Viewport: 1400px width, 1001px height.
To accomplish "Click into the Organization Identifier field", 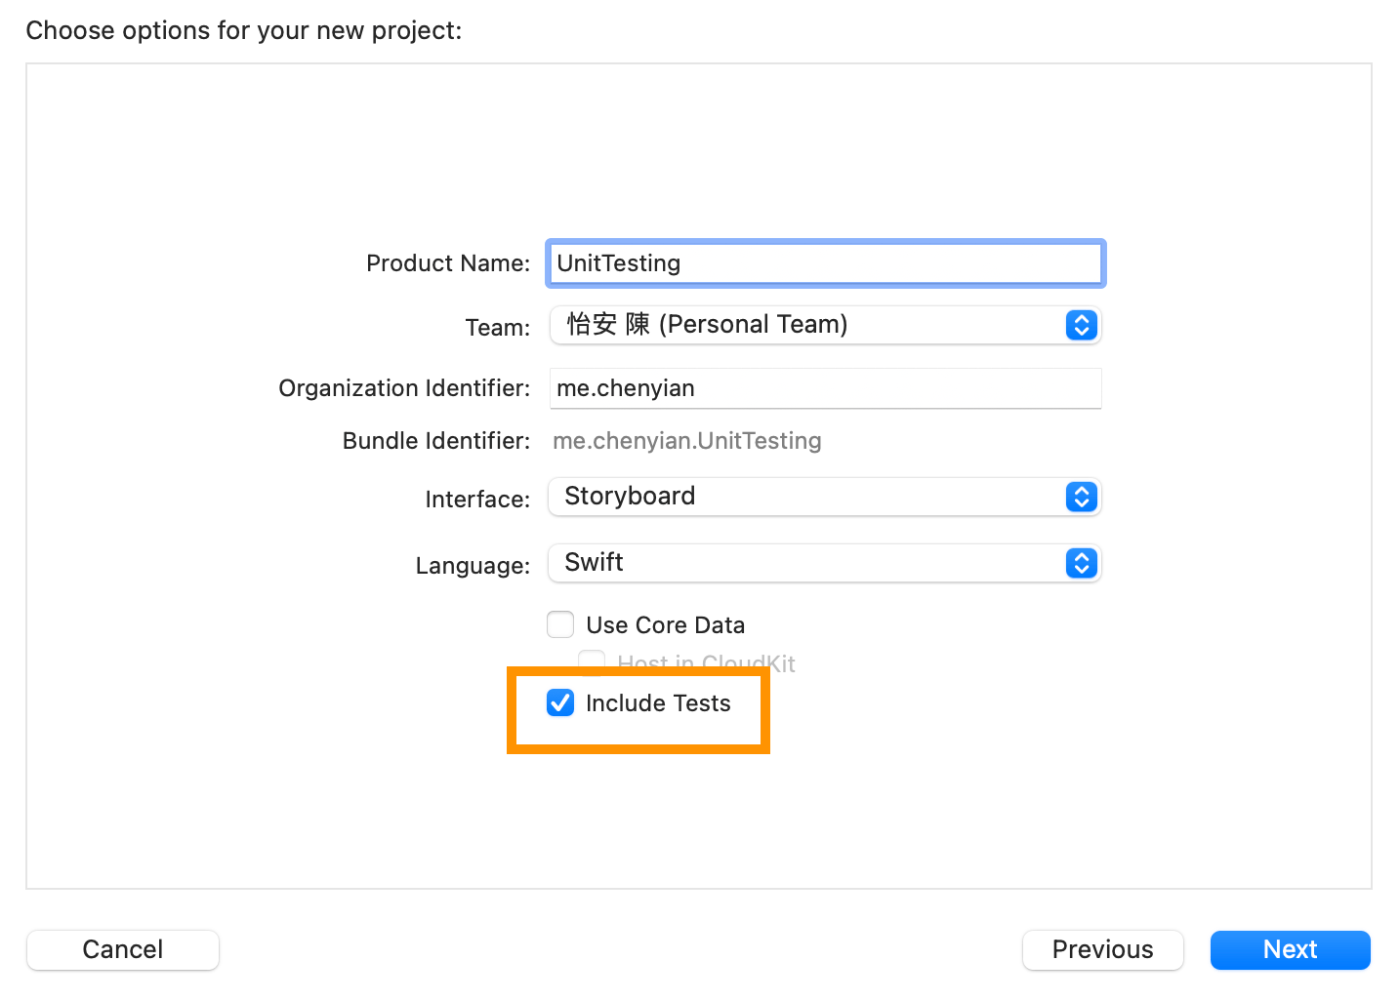I will (825, 388).
